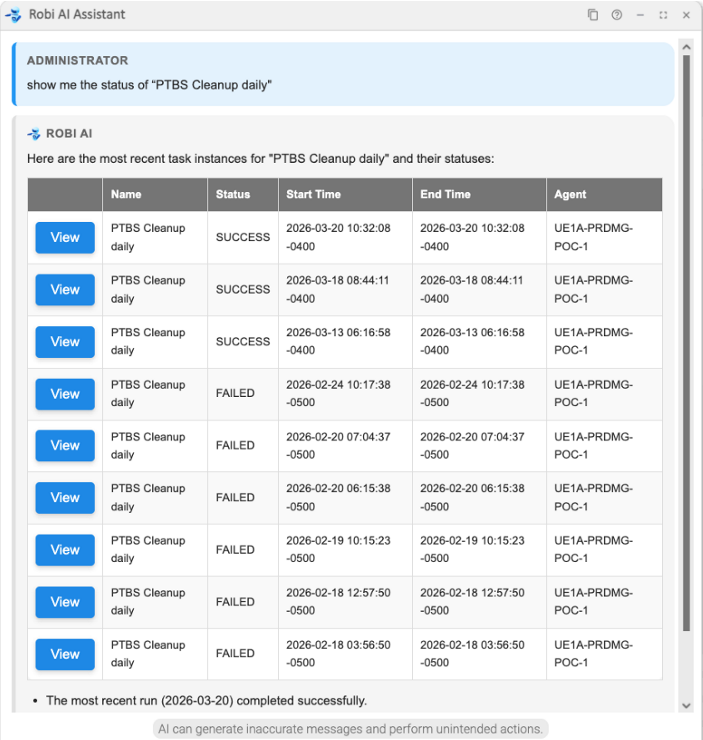This screenshot has width=703, height=740.
Task: View the failed 2026-02-19 10:15:23 run
Action: tap(65, 550)
